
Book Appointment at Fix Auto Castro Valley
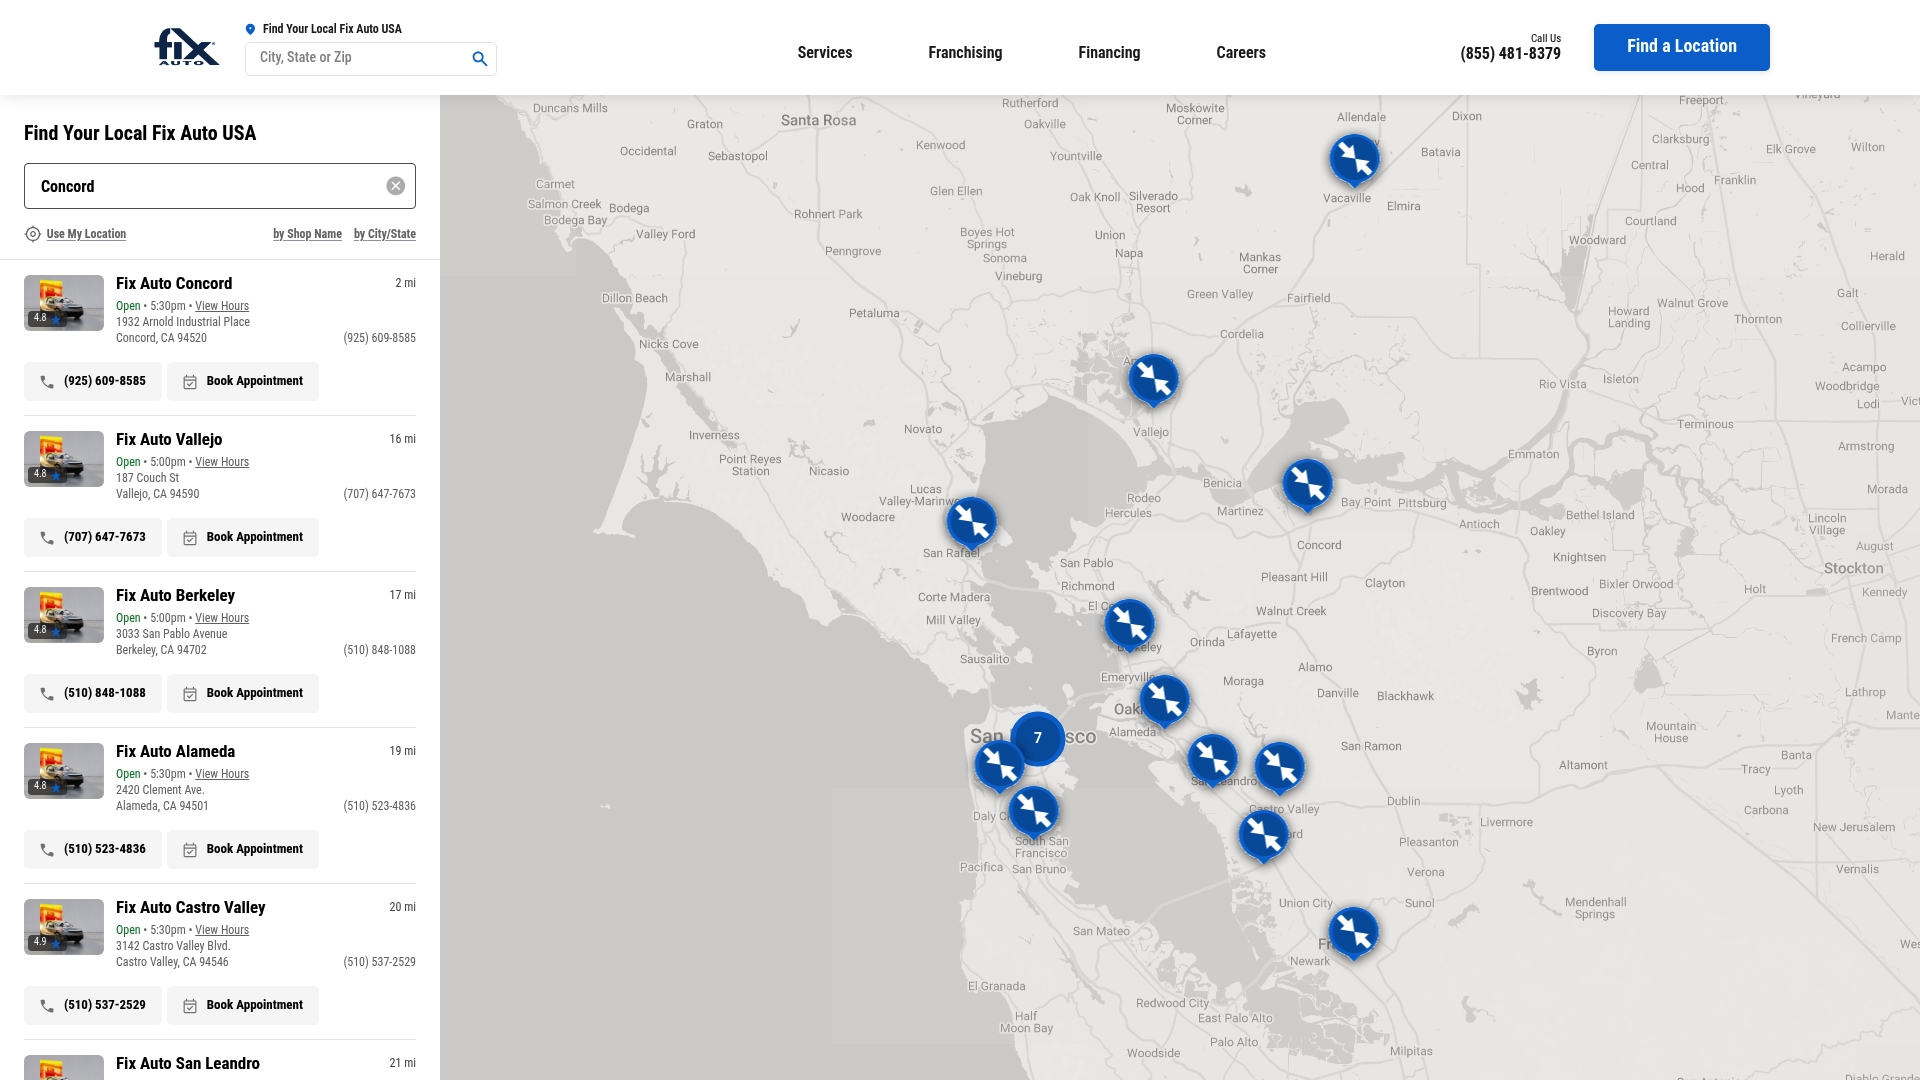pos(243,1005)
